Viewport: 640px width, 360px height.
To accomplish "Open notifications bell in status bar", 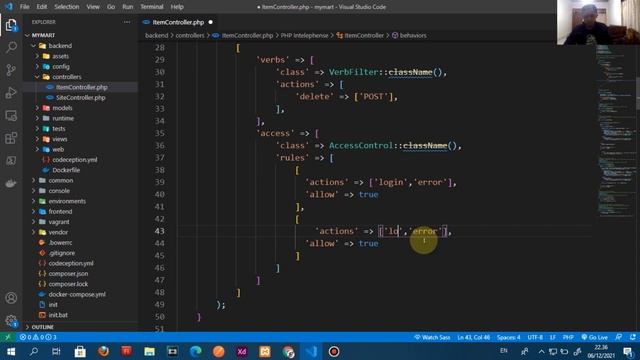I will click(x=632, y=337).
